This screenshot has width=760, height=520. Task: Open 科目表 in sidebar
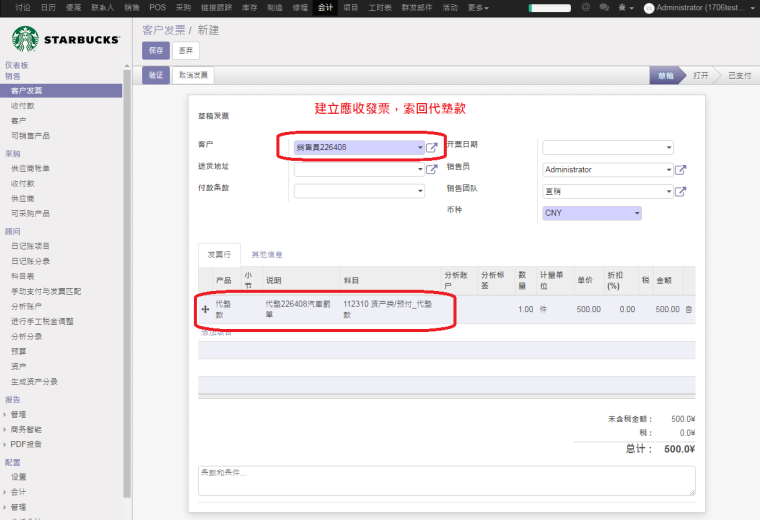click(23, 276)
